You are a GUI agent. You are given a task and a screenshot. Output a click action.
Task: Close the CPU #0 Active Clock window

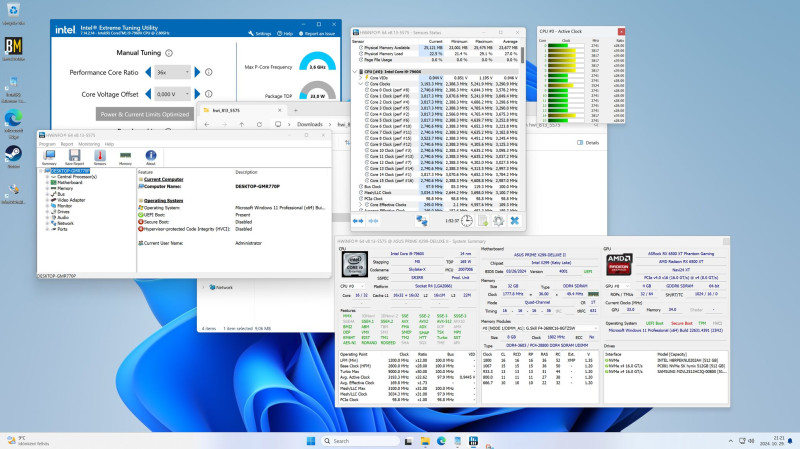click(x=621, y=32)
